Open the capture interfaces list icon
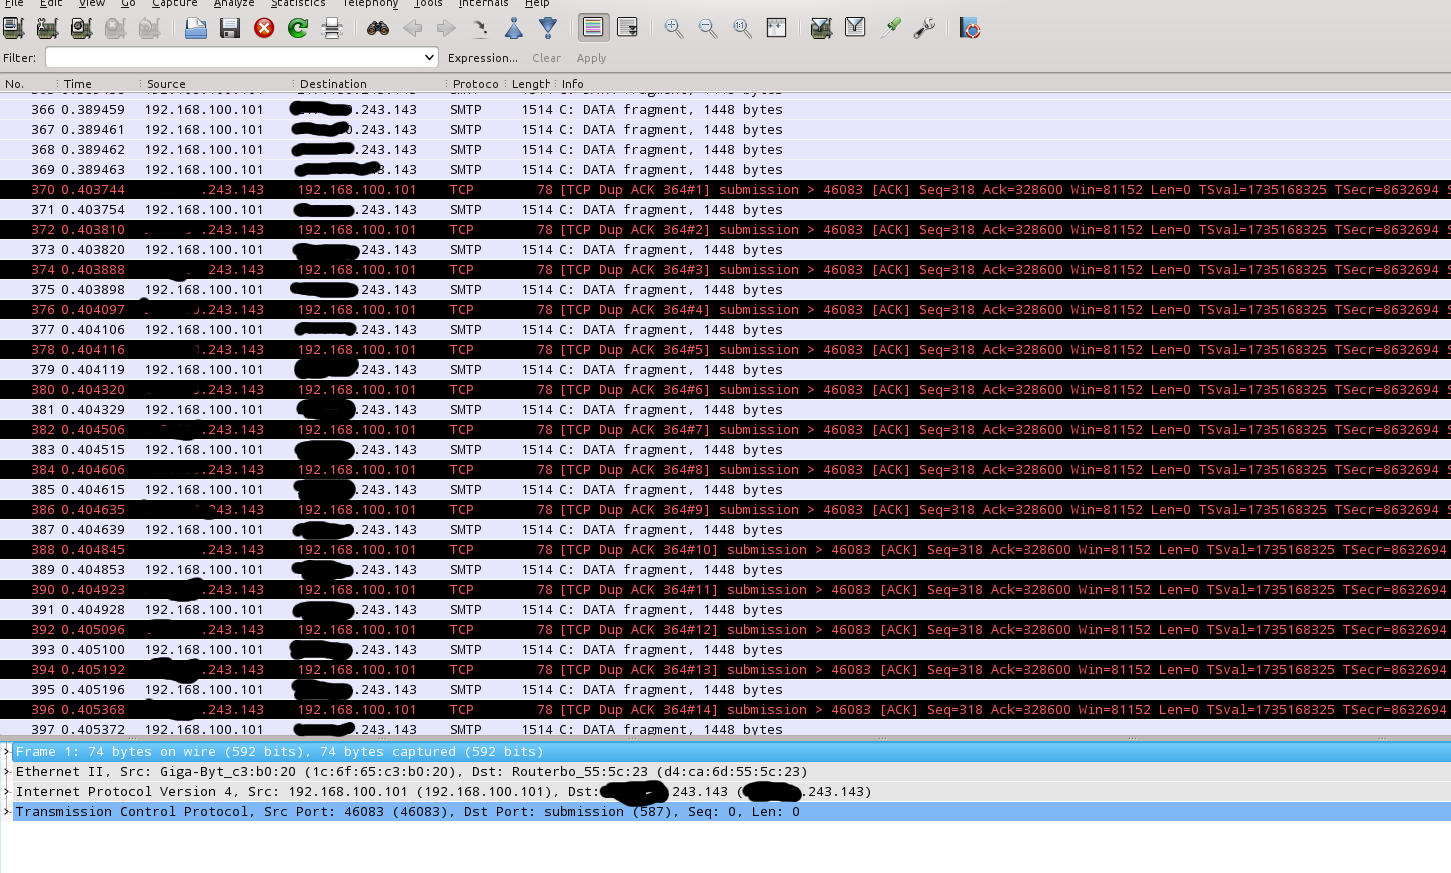Viewport: 1451px width, 873px height. [x=14, y=28]
